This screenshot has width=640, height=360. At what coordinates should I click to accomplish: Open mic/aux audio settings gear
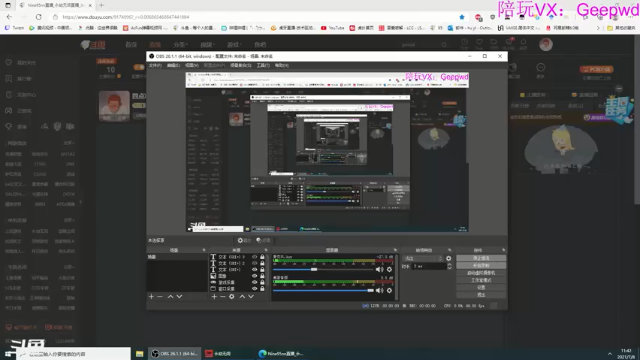coord(389,269)
